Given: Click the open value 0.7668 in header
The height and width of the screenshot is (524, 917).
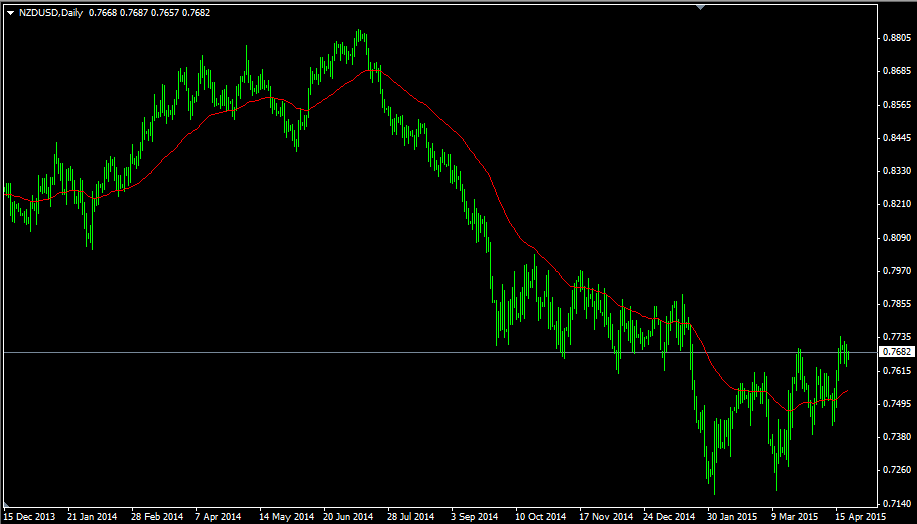Looking at the screenshot, I should pos(102,13).
